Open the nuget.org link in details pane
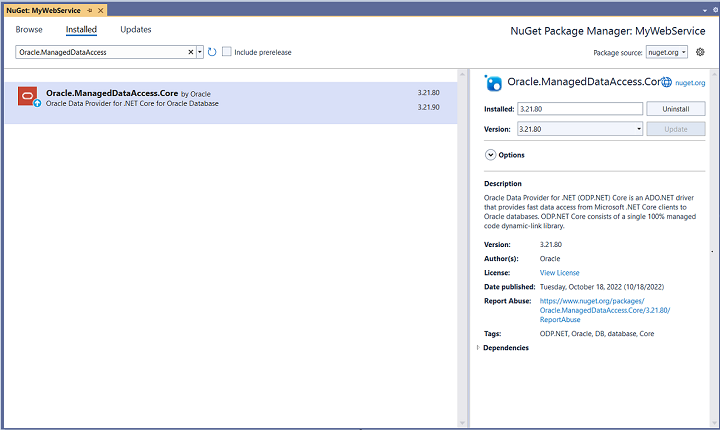Image resolution: width=720 pixels, height=430 pixels. pyautogui.click(x=690, y=83)
